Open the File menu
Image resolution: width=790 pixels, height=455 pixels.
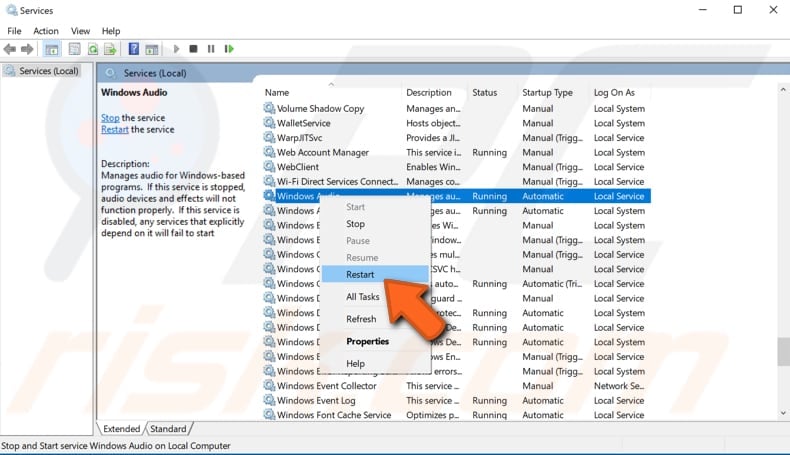tap(14, 31)
